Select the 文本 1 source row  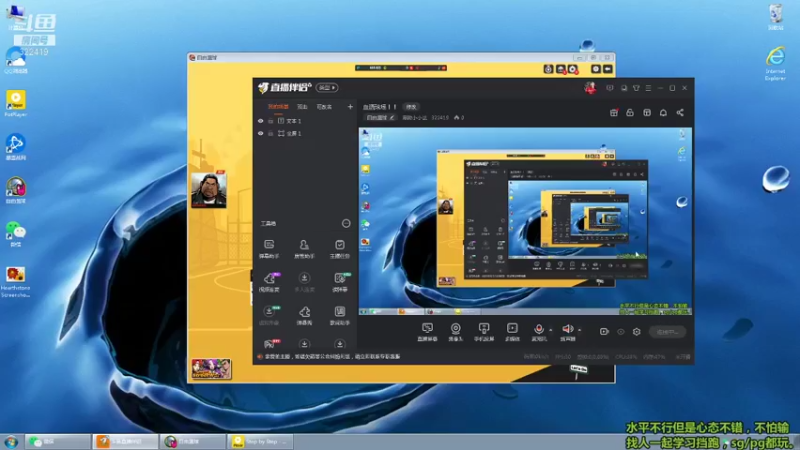coord(305,121)
